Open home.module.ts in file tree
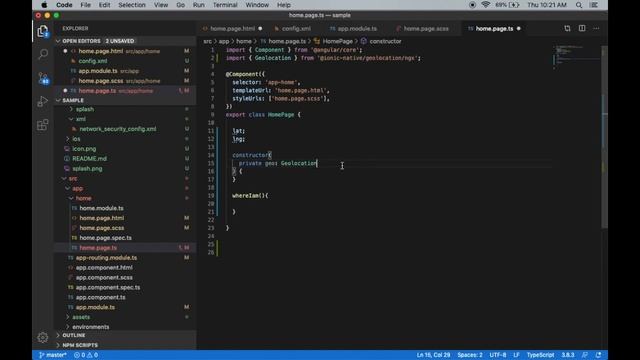The height and width of the screenshot is (360, 640). click(x=101, y=208)
